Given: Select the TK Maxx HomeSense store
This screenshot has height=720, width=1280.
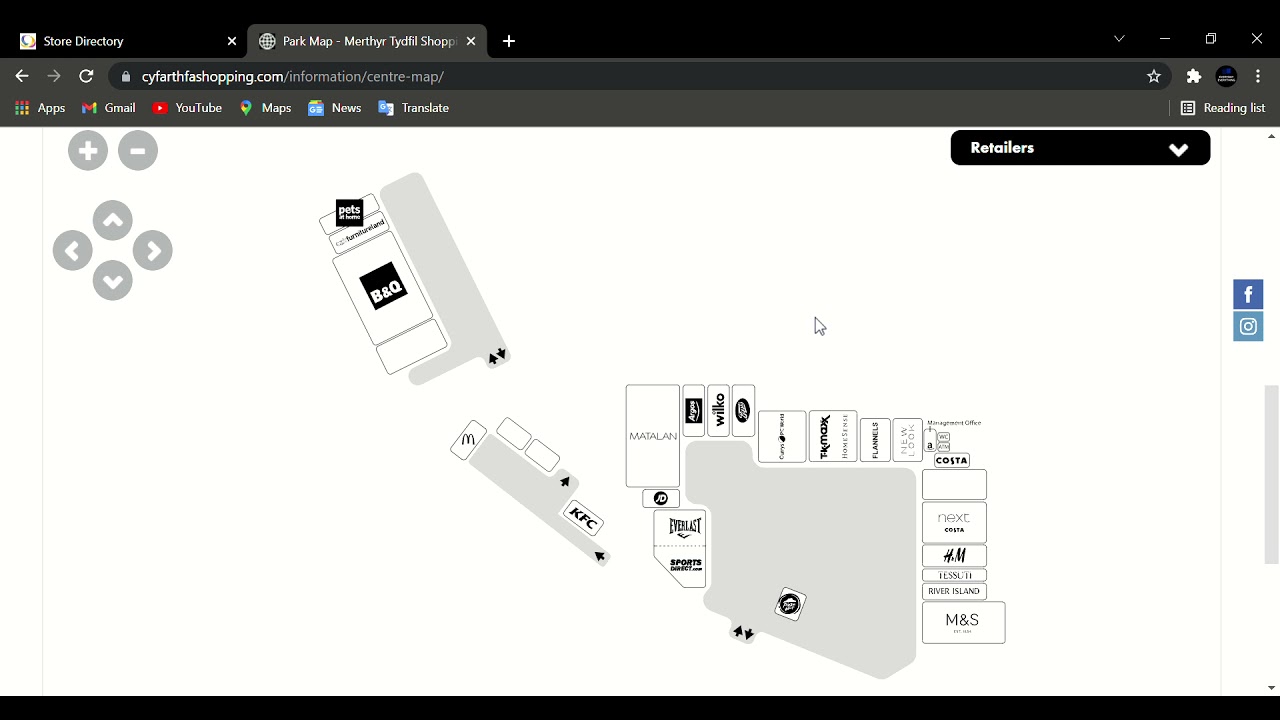Looking at the screenshot, I should 833,437.
